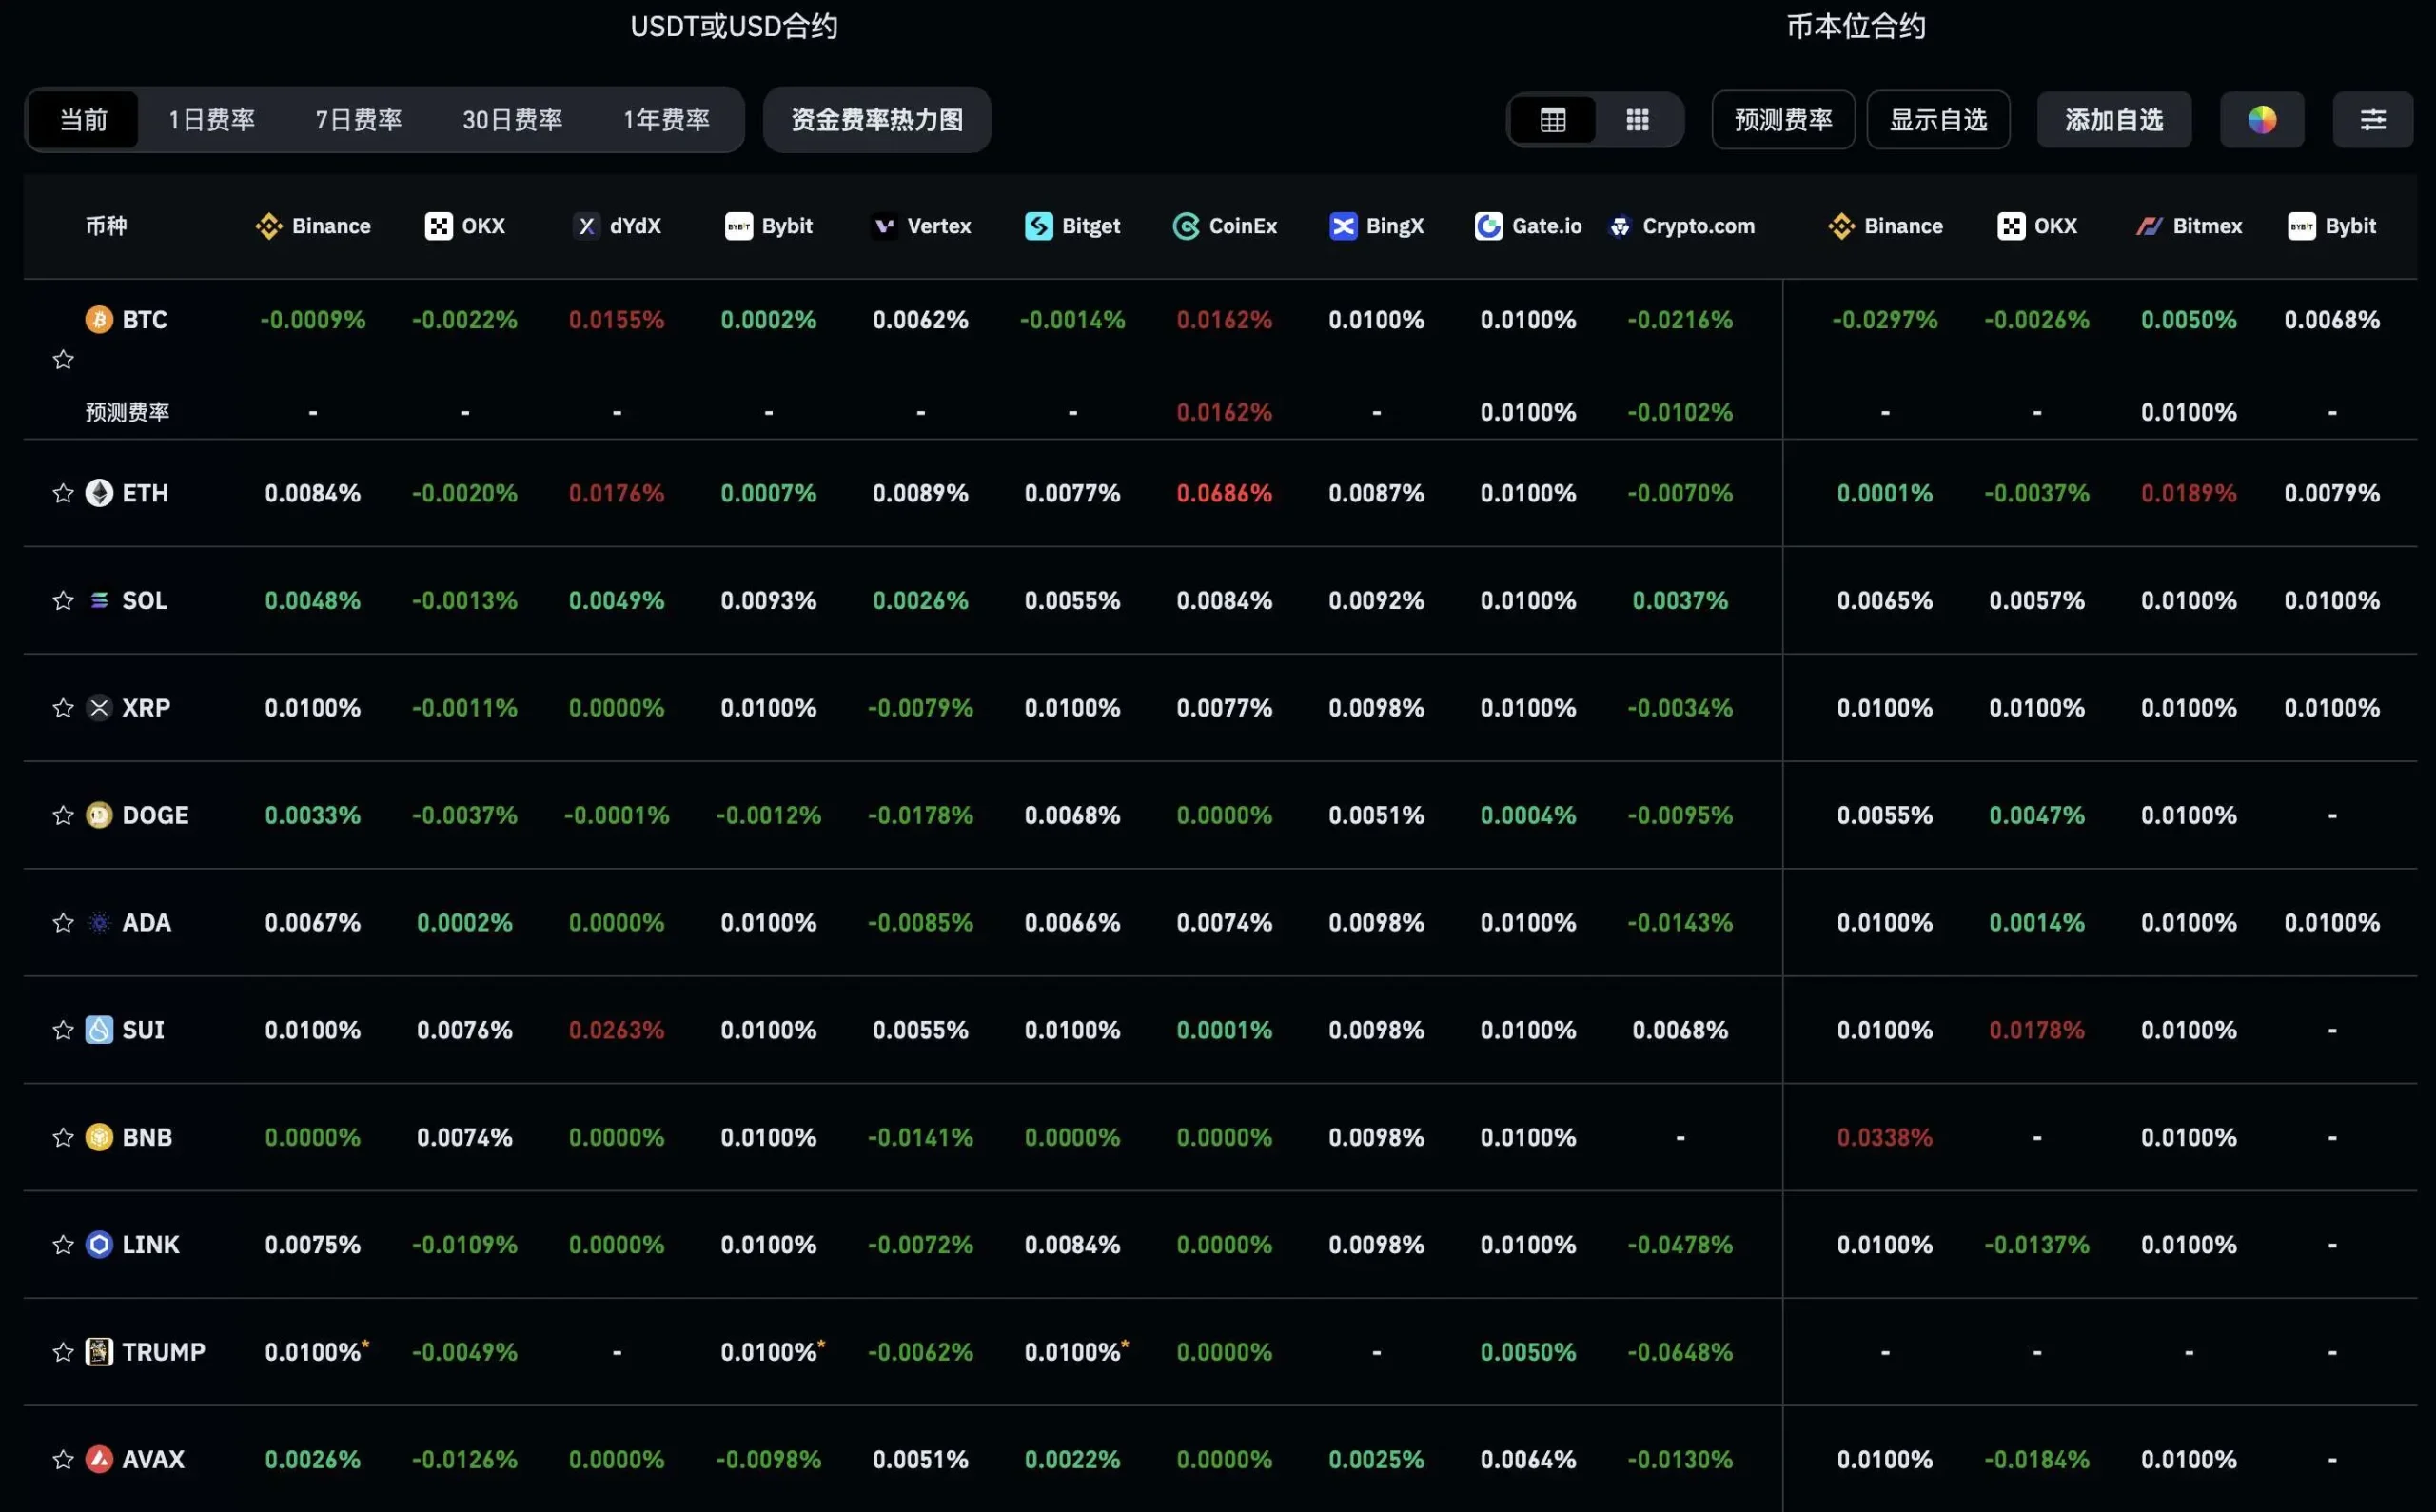Toggle the ETH favorite star

pyautogui.click(x=63, y=493)
